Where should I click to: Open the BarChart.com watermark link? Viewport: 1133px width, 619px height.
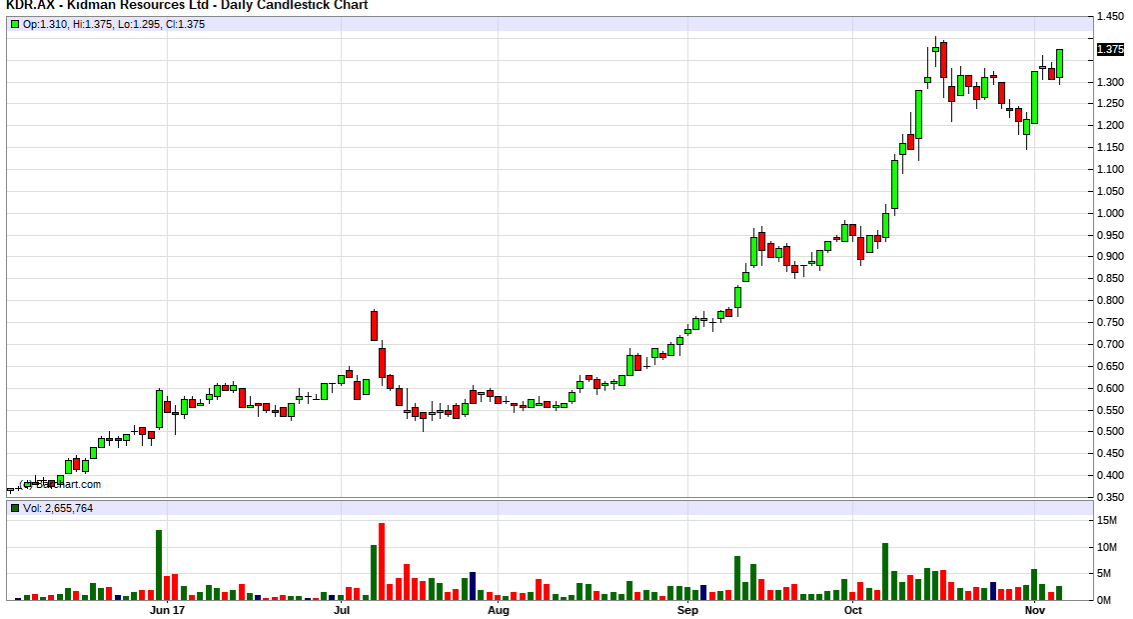pos(61,484)
